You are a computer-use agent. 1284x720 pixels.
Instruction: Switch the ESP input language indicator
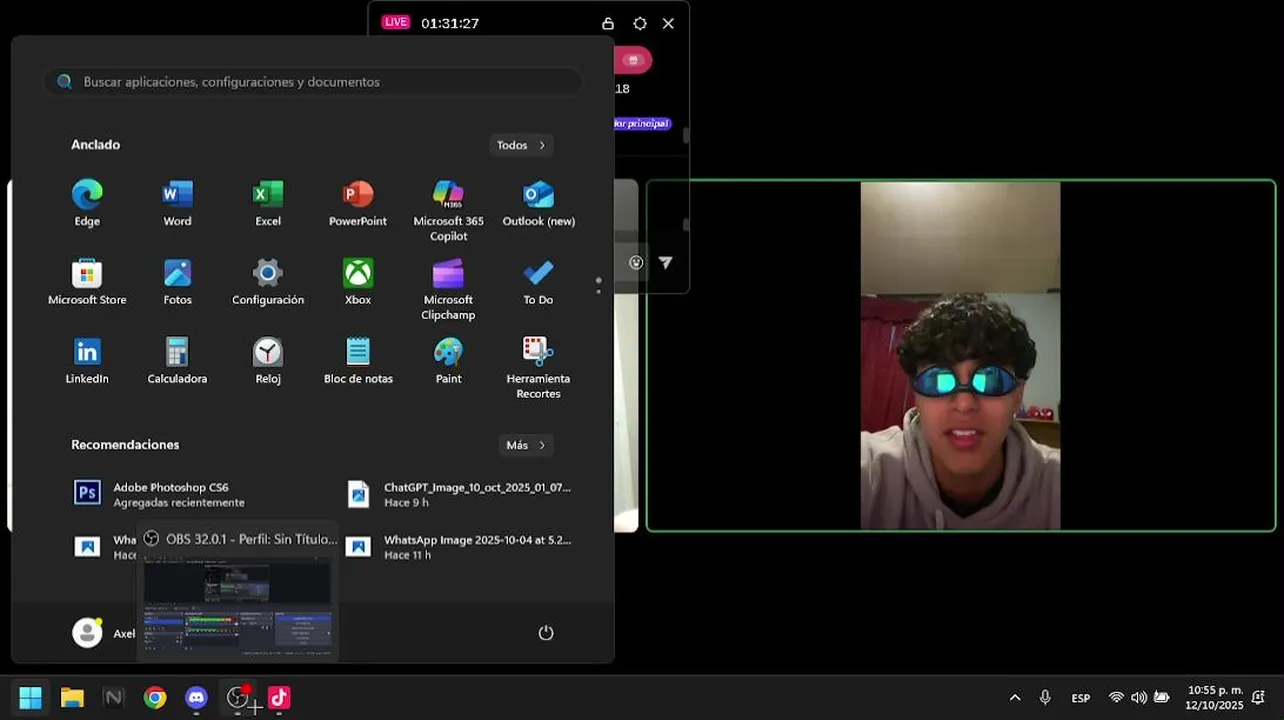point(1081,698)
